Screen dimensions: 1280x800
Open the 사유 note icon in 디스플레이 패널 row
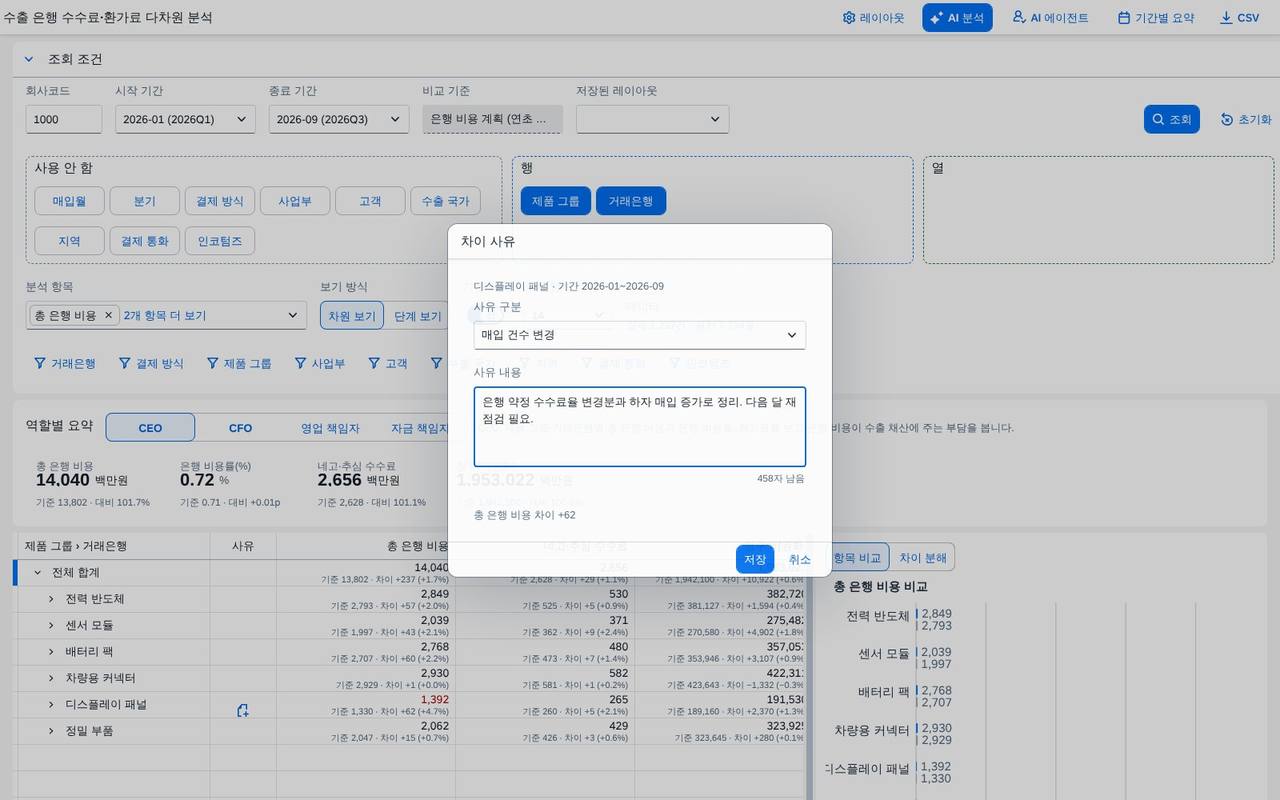tap(242, 710)
